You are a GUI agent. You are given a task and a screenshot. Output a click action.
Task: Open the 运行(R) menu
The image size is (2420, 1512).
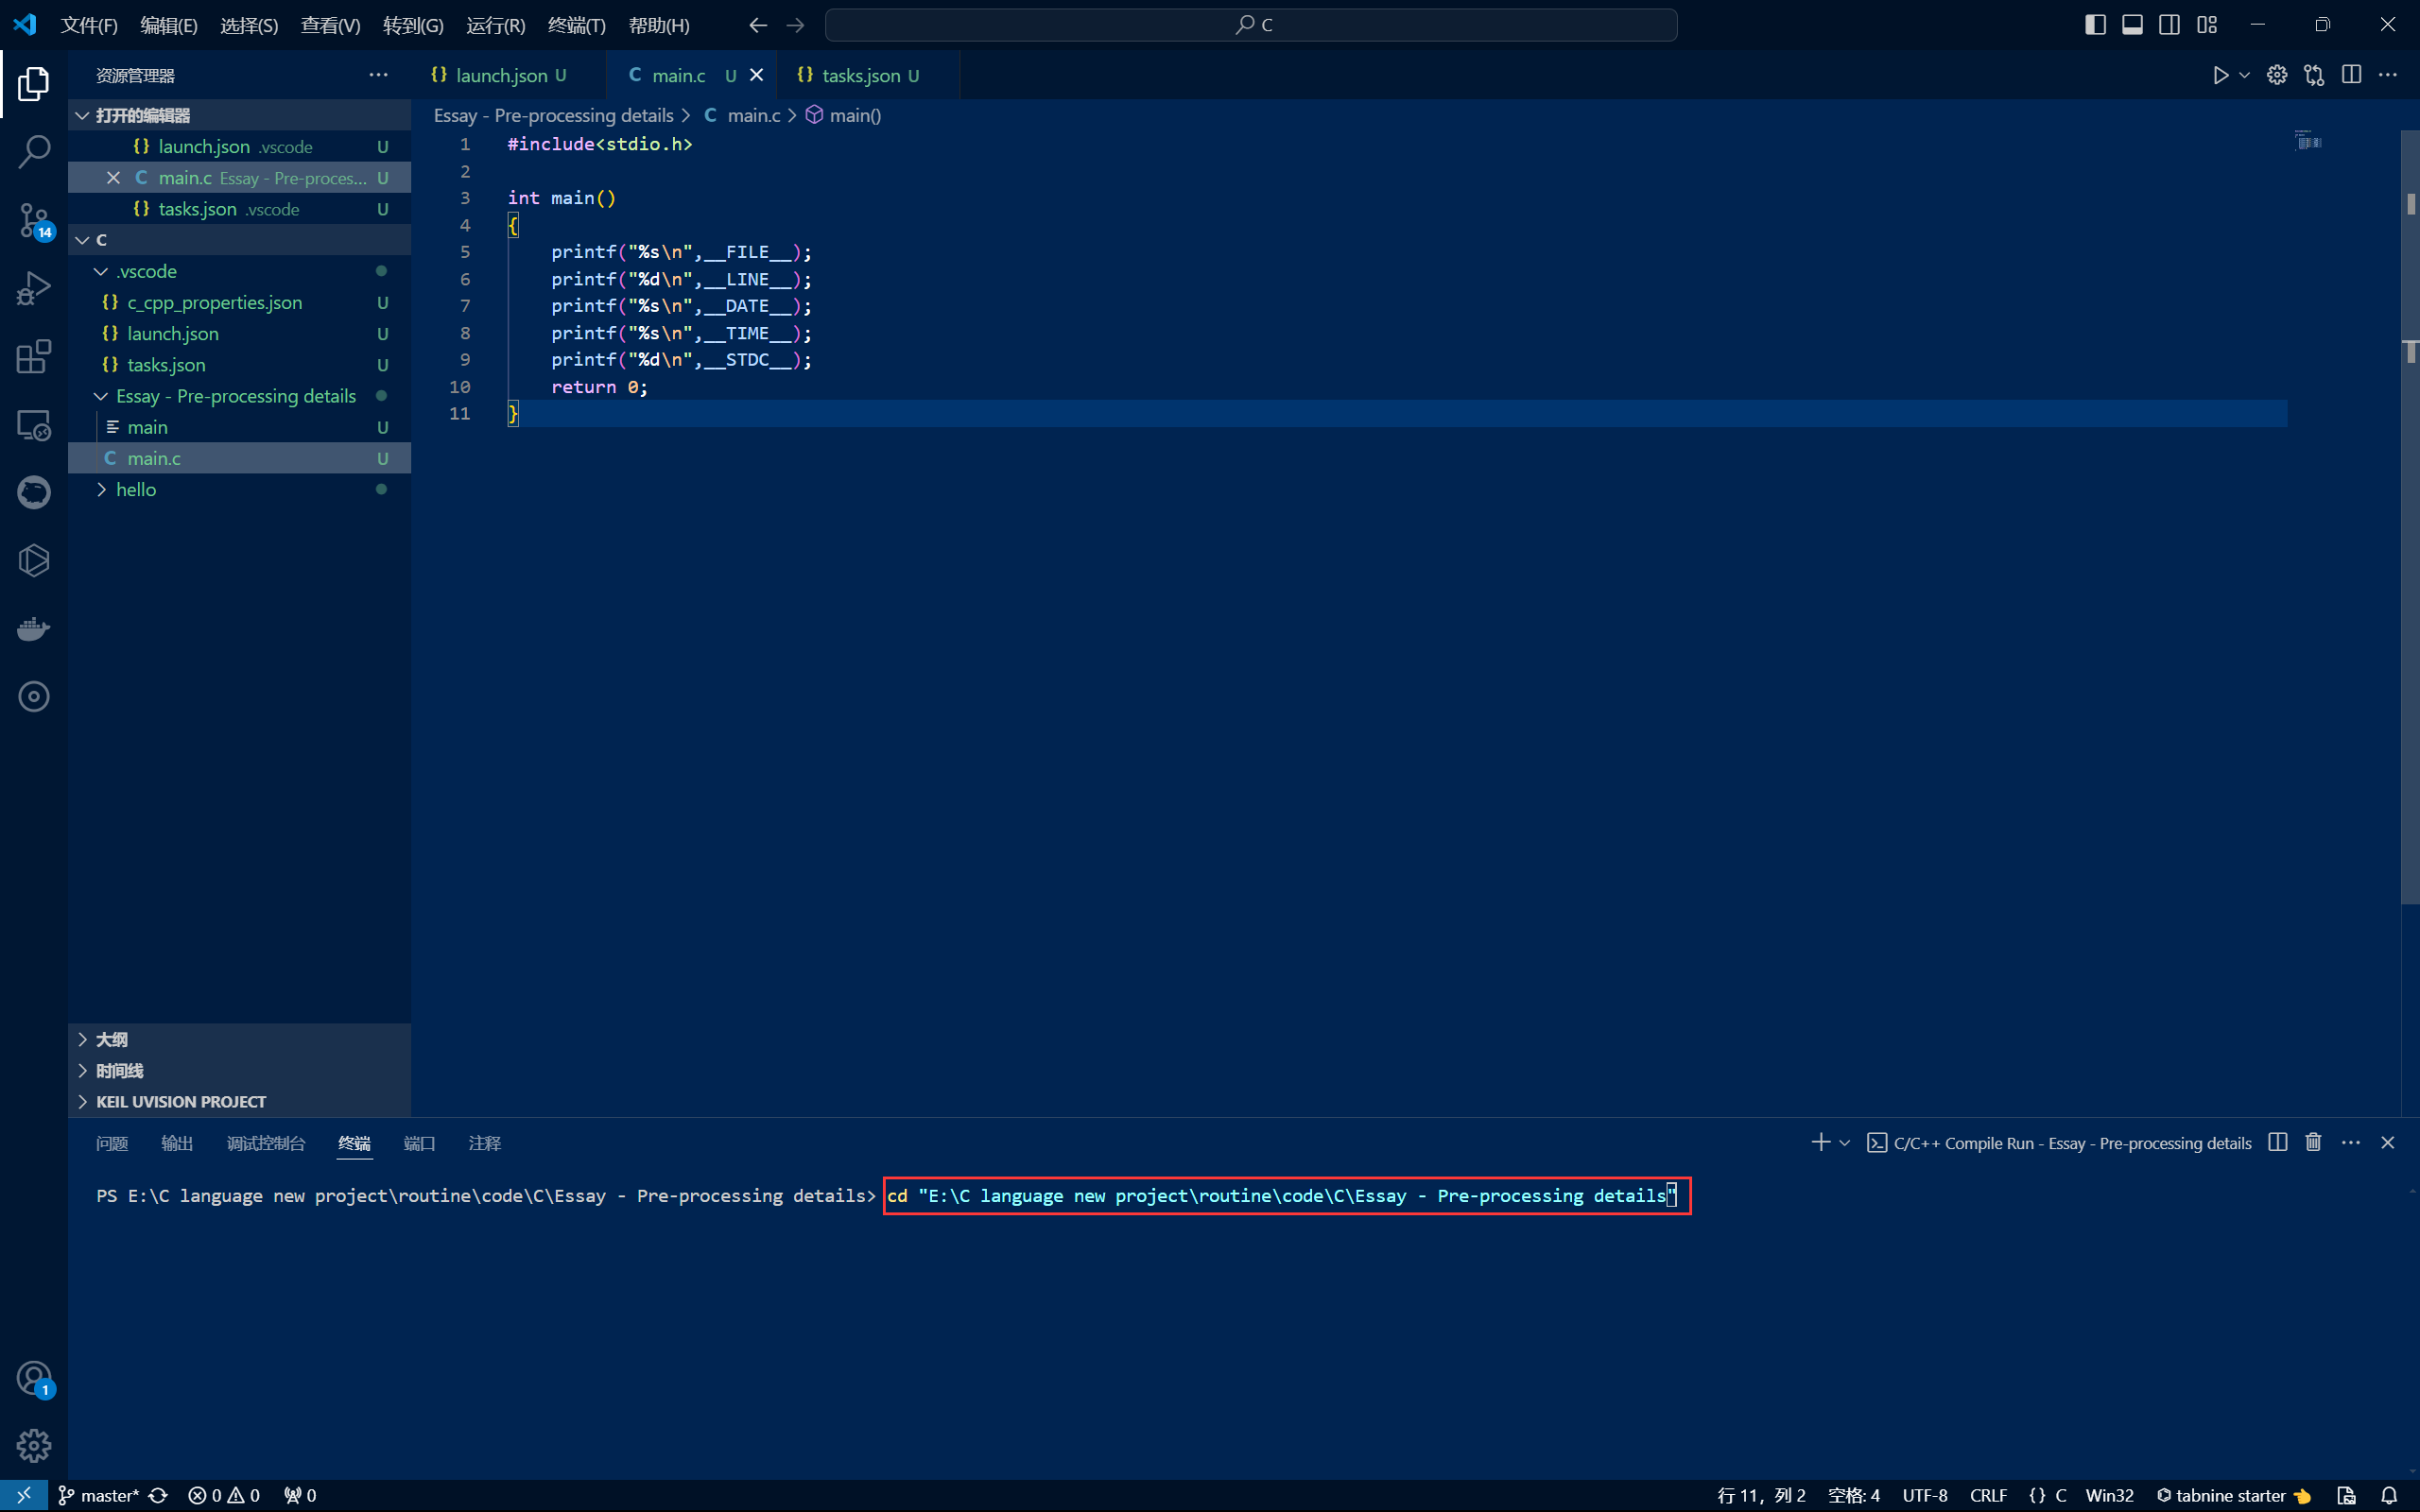pyautogui.click(x=496, y=25)
